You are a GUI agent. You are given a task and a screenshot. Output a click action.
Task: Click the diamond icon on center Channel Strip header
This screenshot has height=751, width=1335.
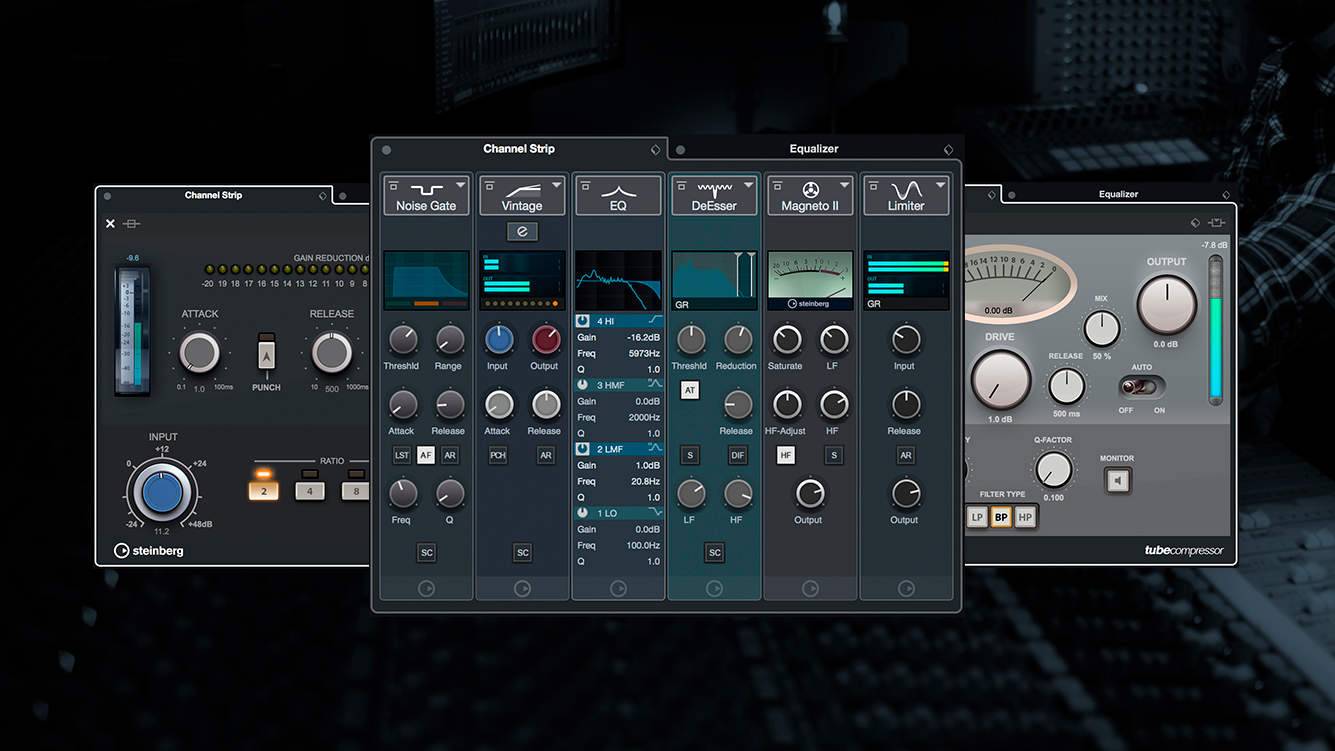pyautogui.click(x=655, y=150)
